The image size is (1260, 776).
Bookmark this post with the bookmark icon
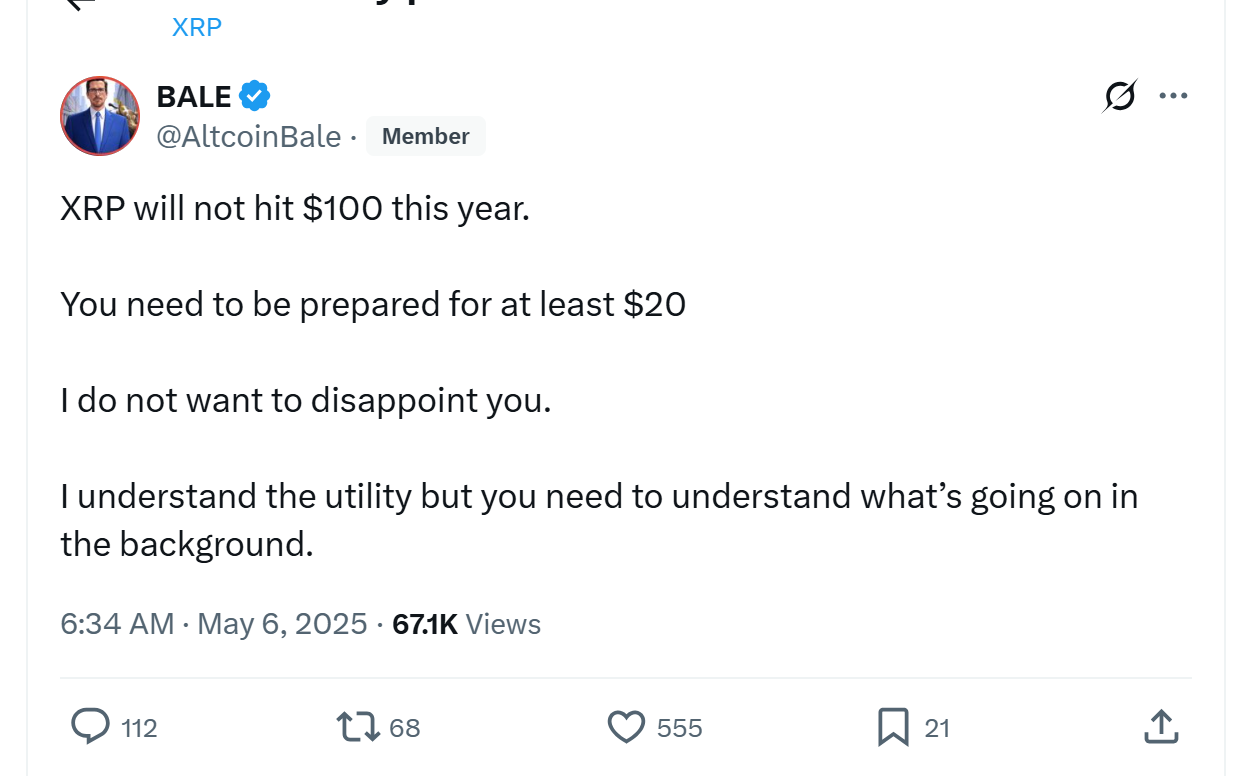[892, 727]
